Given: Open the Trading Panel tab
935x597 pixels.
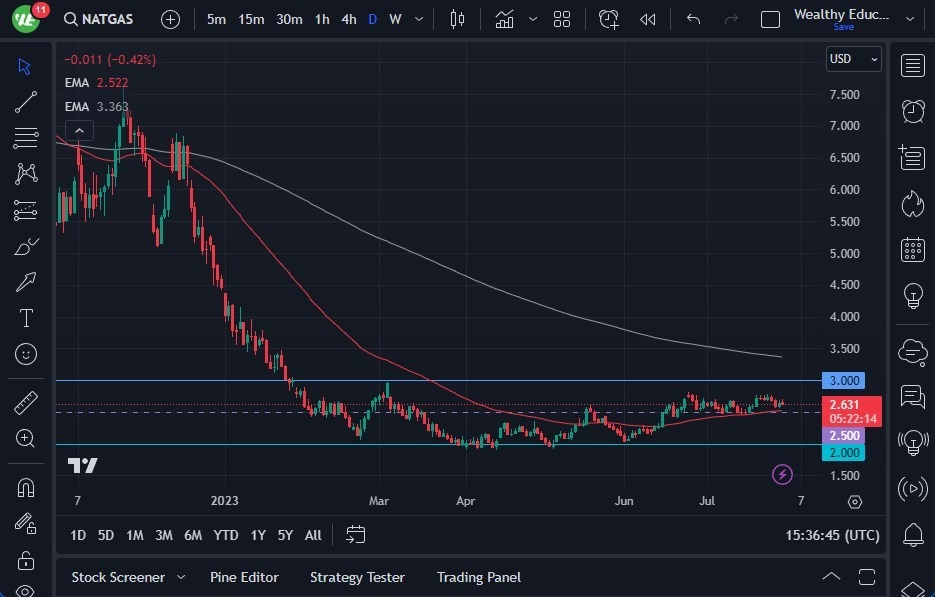Looking at the screenshot, I should 479,577.
